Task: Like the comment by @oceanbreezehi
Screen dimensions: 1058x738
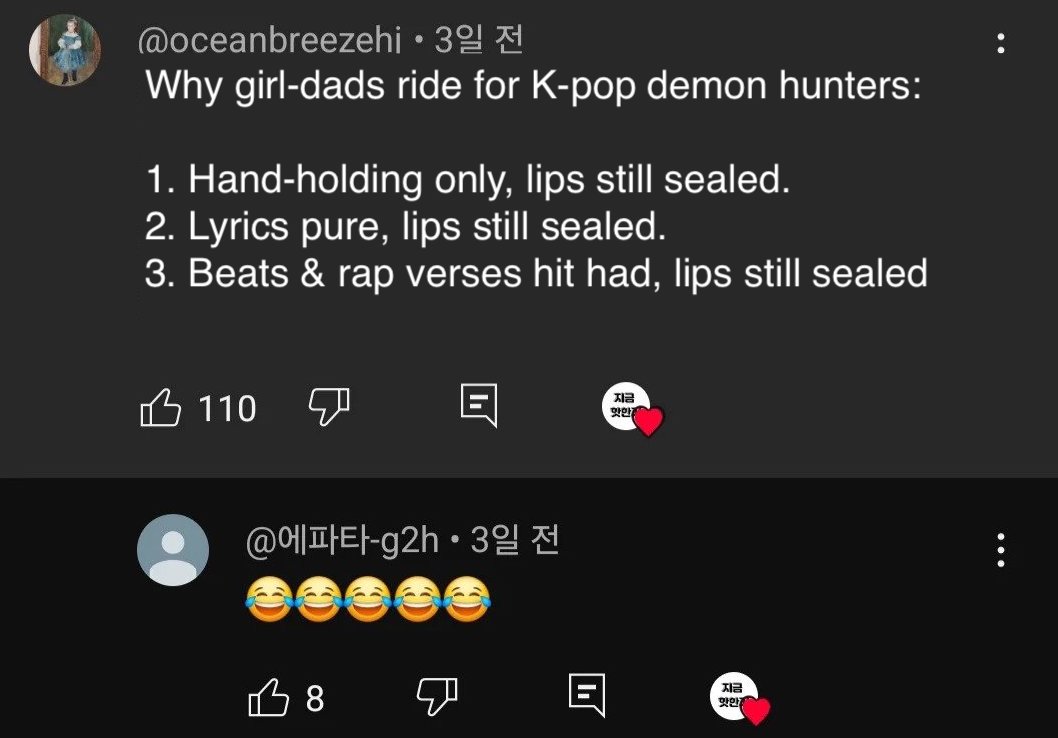Action: [x=161, y=408]
